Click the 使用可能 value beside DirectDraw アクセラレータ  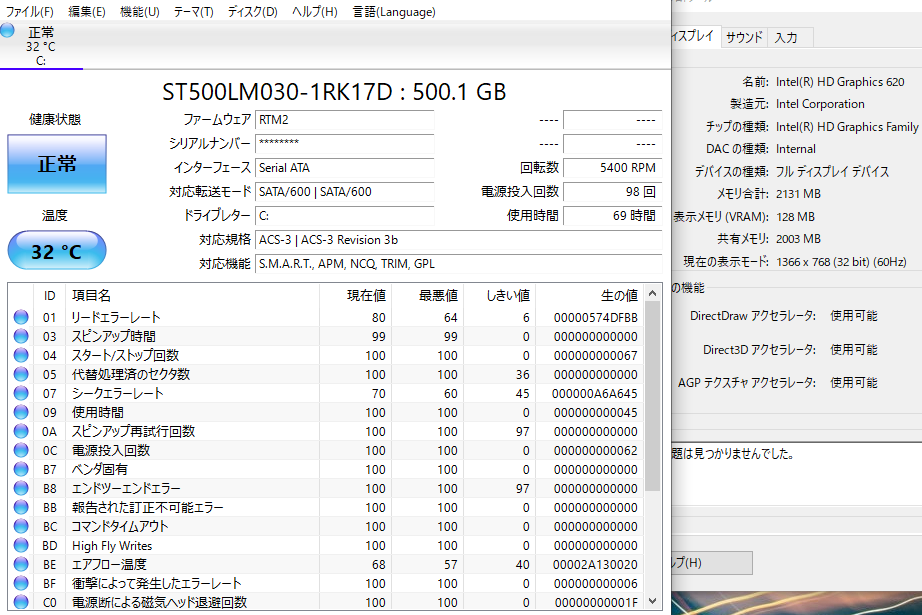(x=854, y=316)
